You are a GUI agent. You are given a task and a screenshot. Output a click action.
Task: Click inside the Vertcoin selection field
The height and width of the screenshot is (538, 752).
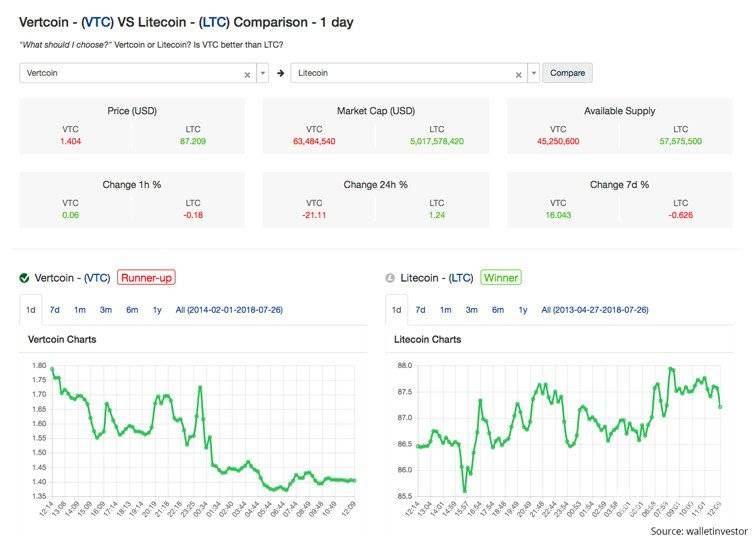138,73
